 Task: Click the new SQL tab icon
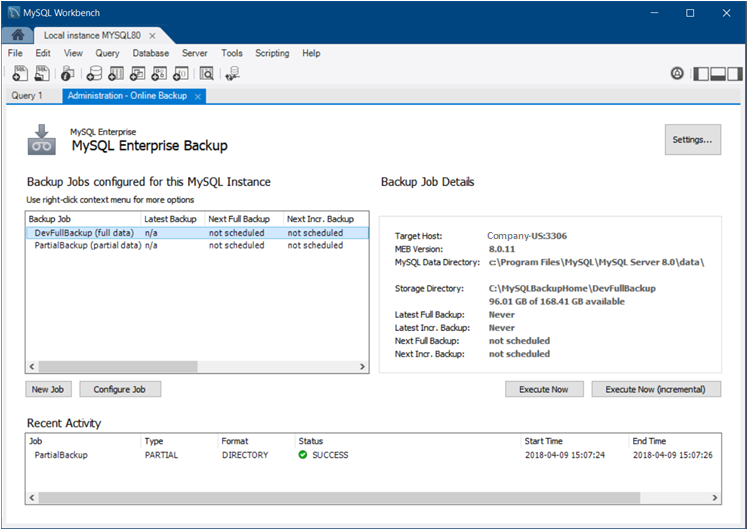20,73
